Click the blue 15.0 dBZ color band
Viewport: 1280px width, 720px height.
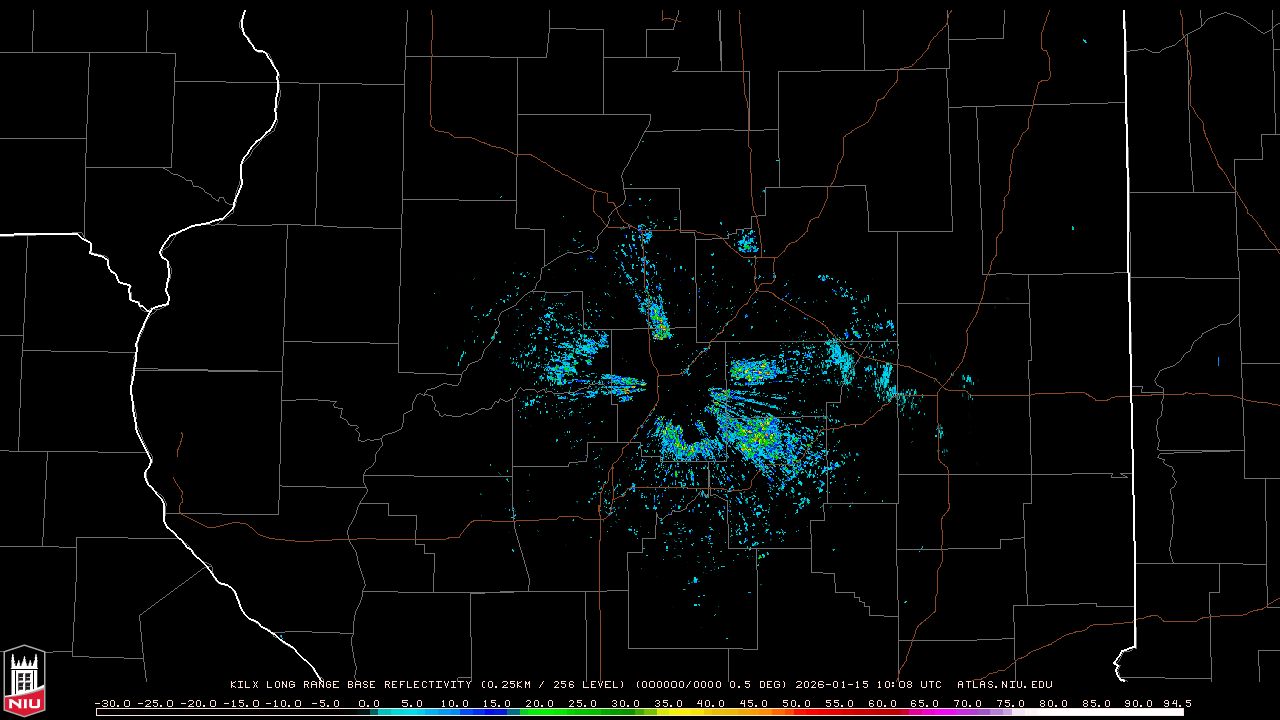coord(497,712)
